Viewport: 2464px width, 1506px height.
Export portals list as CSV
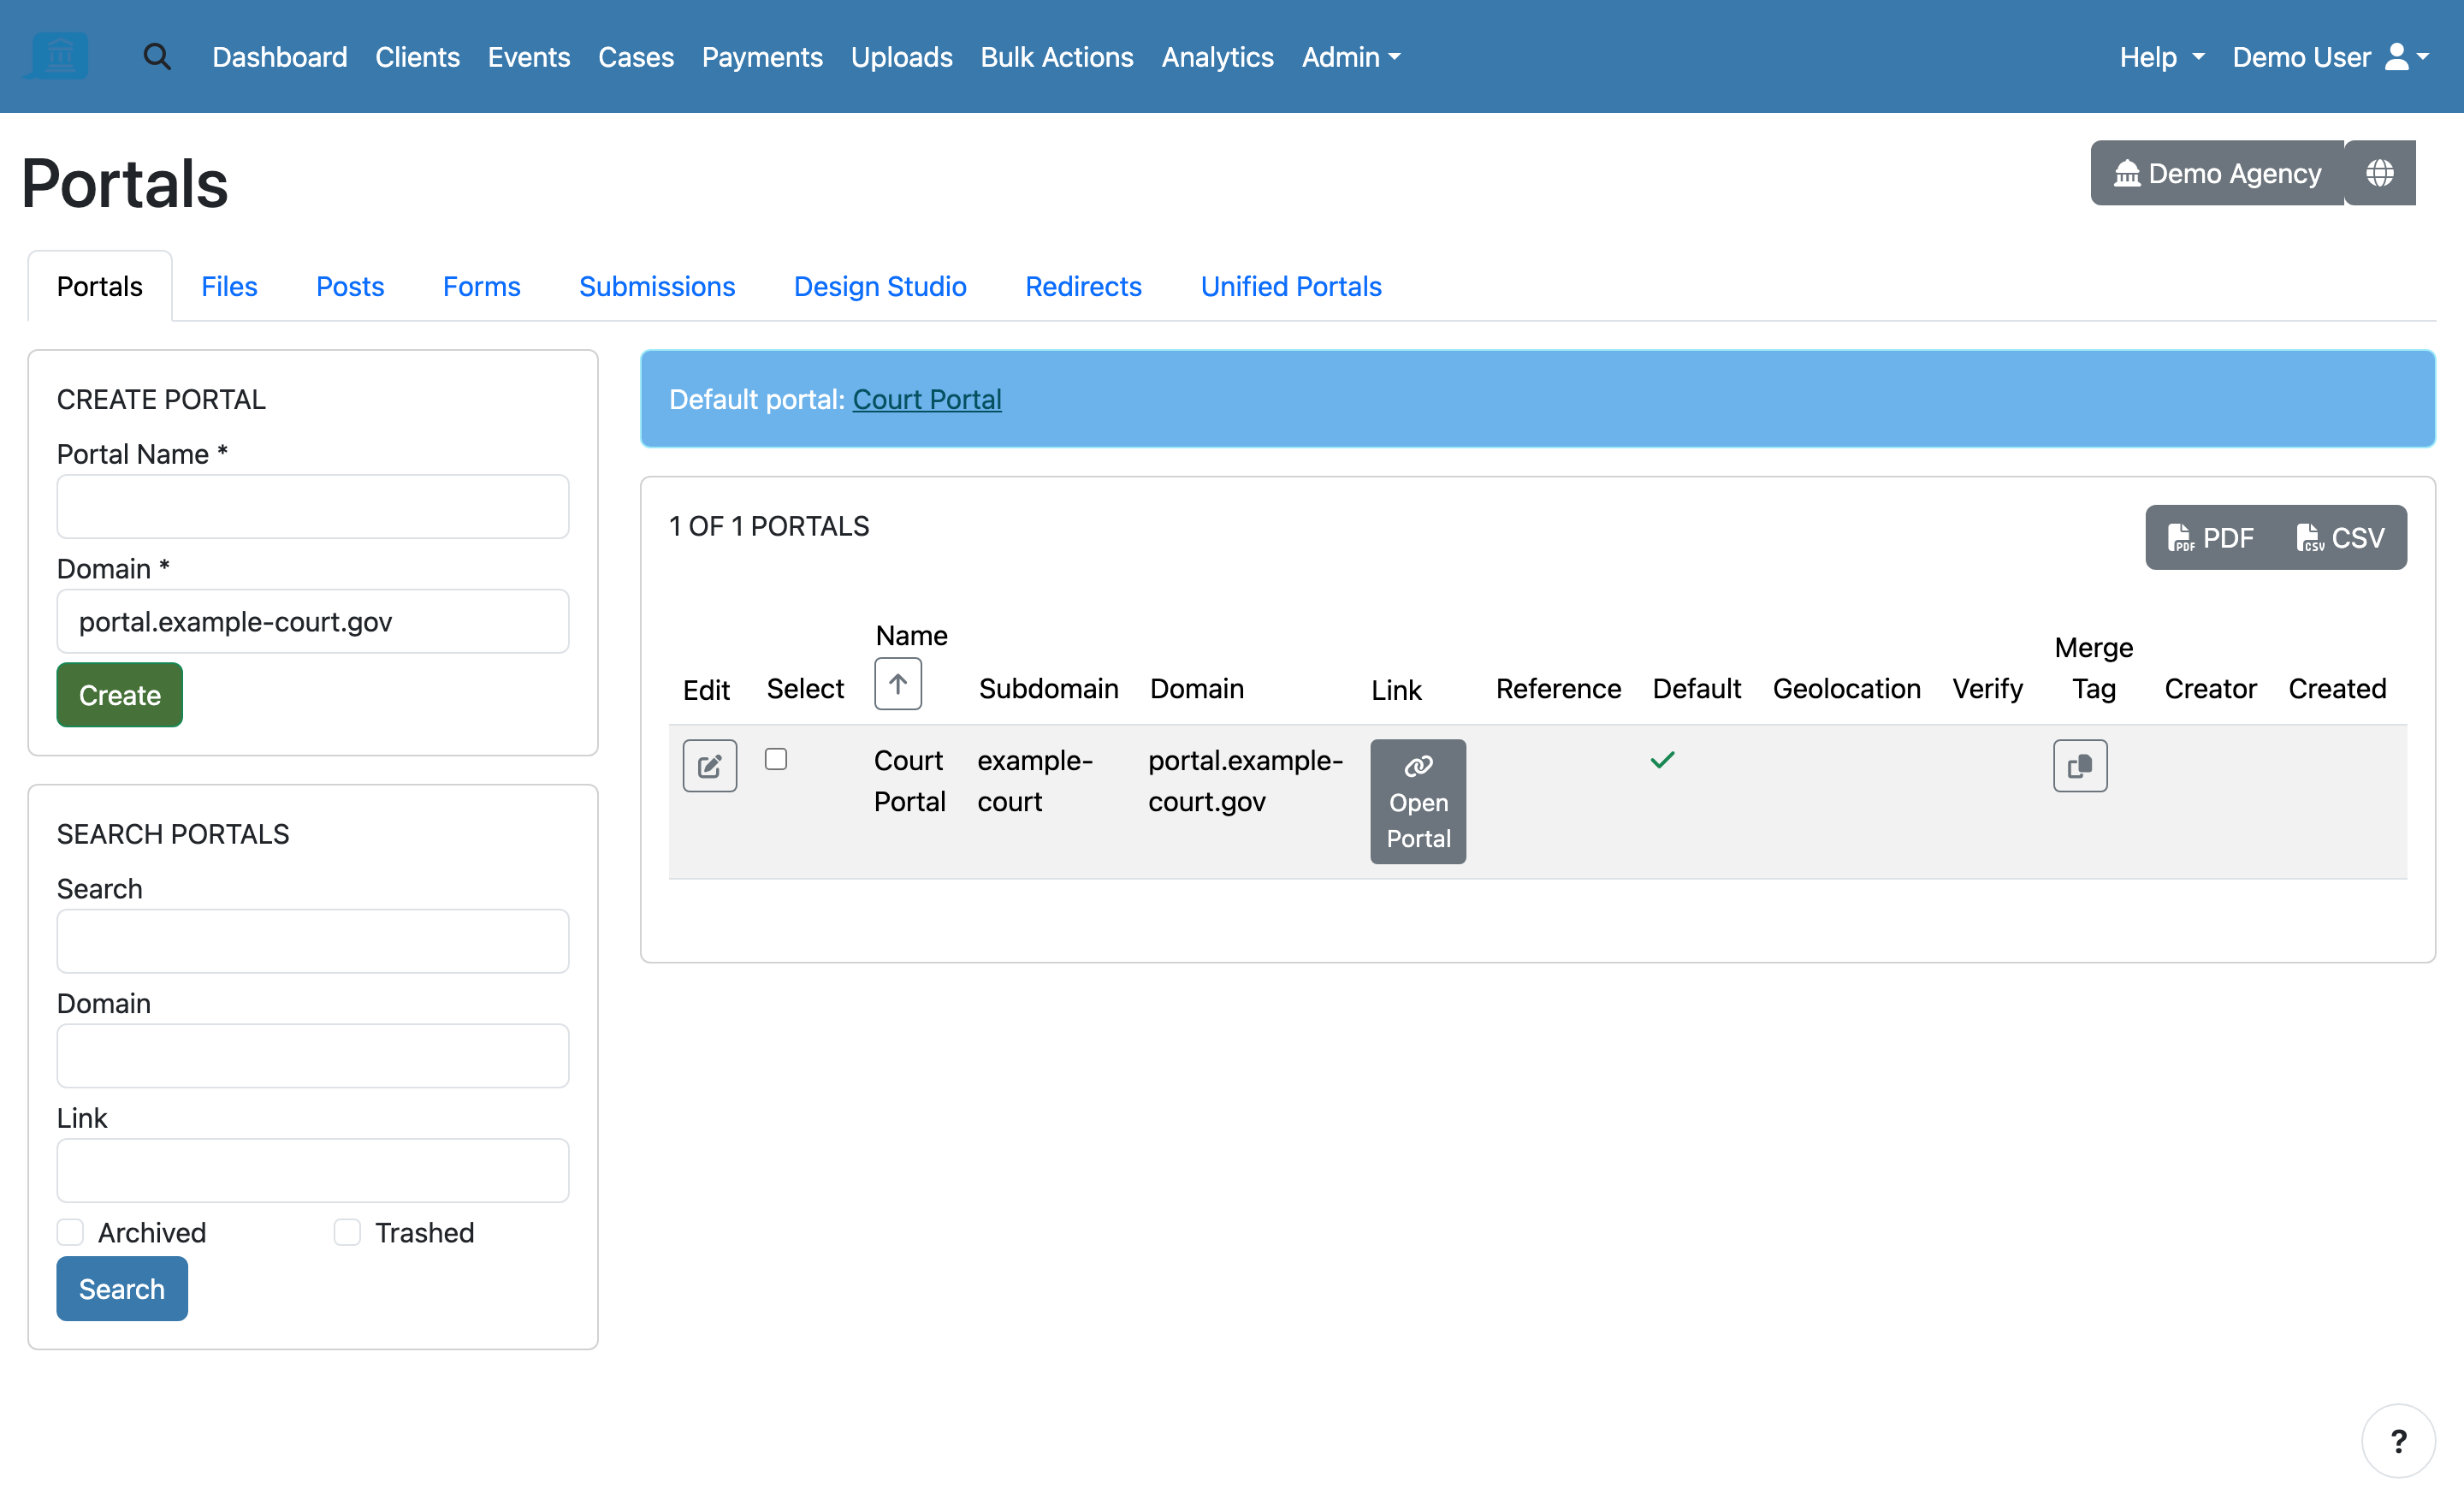(2341, 538)
